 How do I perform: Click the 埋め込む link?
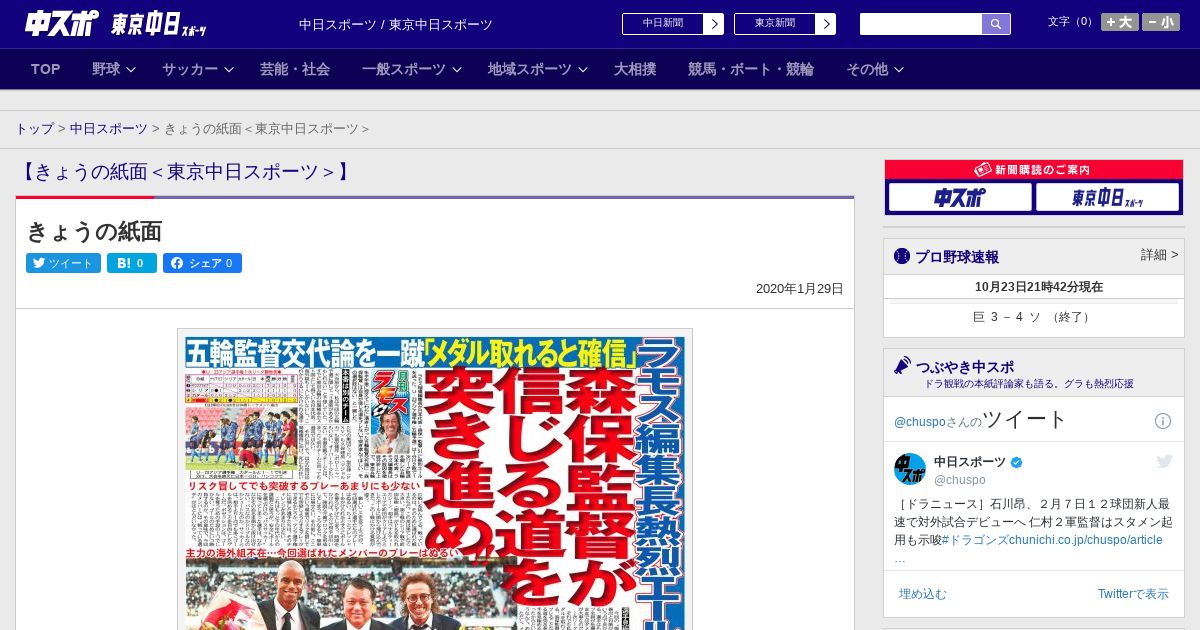point(922,594)
